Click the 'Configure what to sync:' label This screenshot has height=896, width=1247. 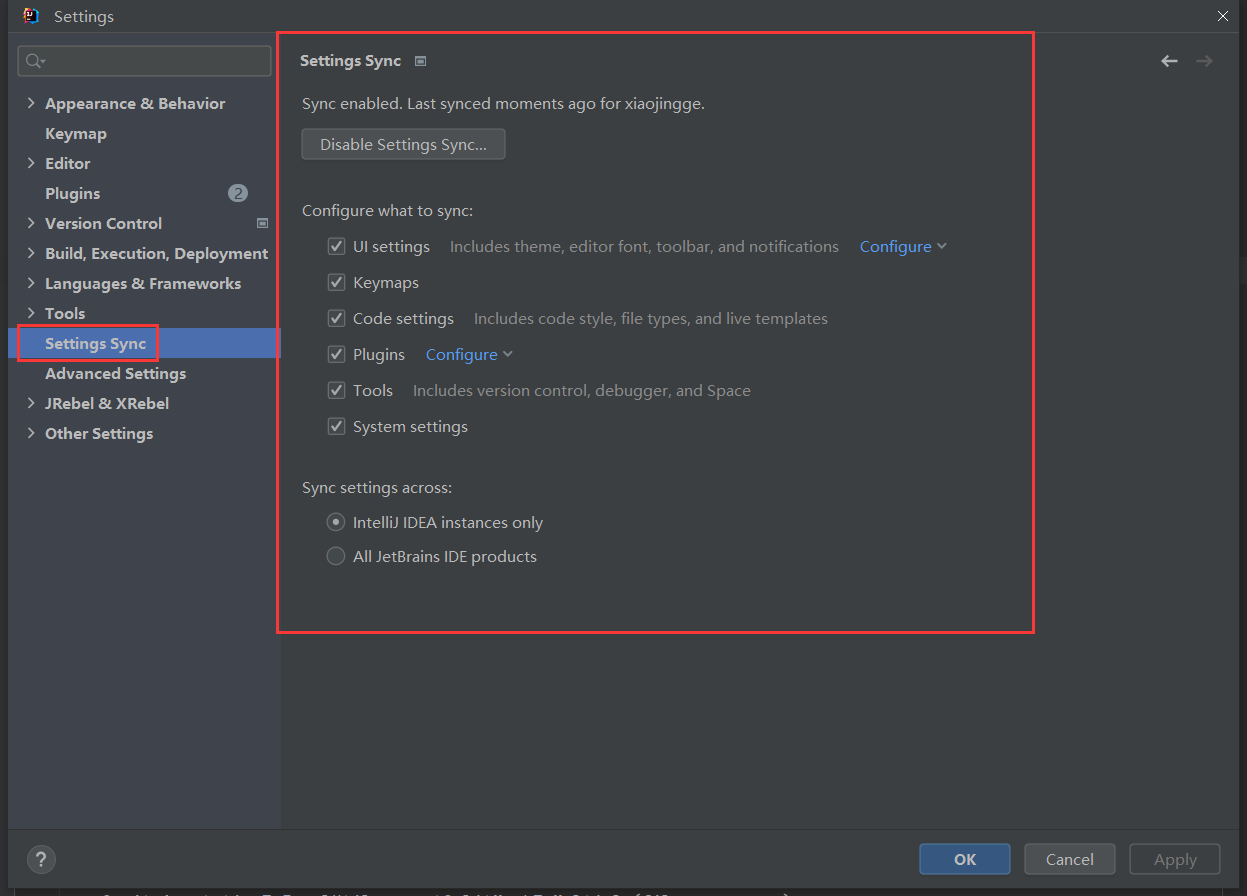(388, 211)
